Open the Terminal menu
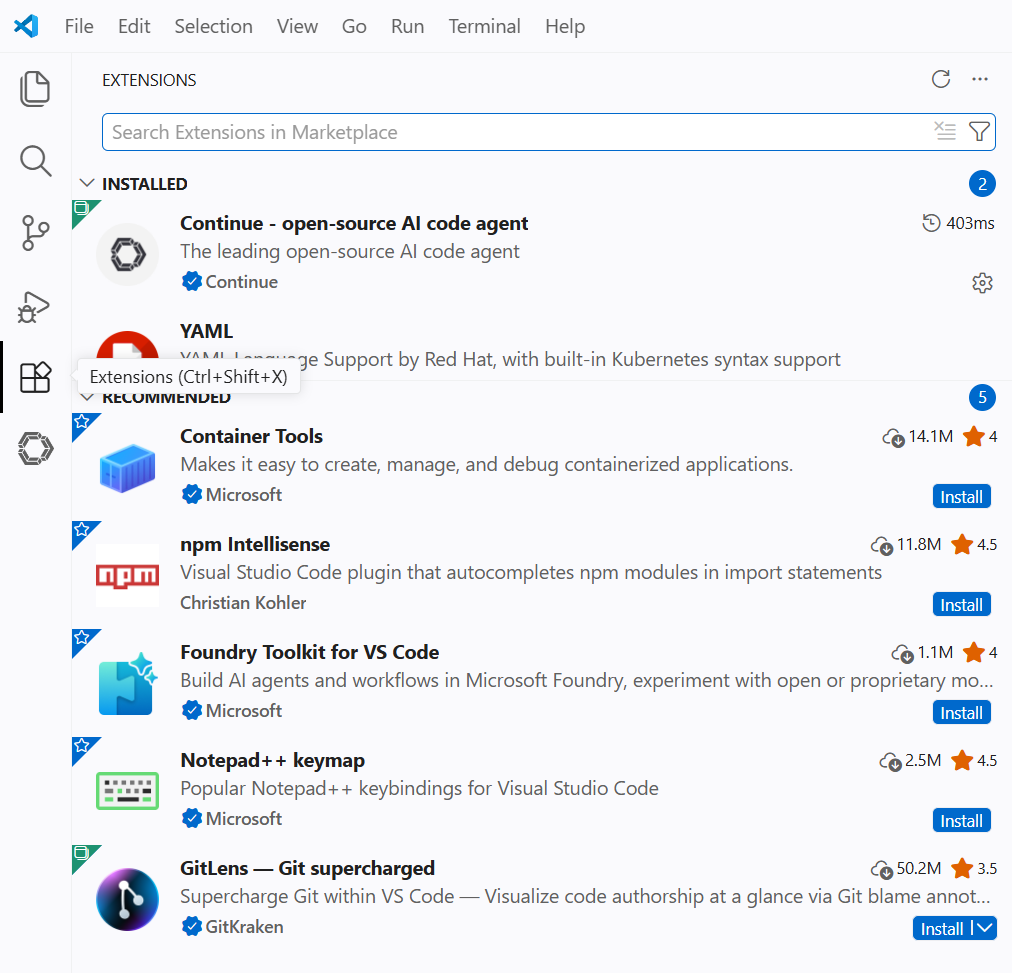Viewport: 1012px width, 973px height. click(484, 26)
